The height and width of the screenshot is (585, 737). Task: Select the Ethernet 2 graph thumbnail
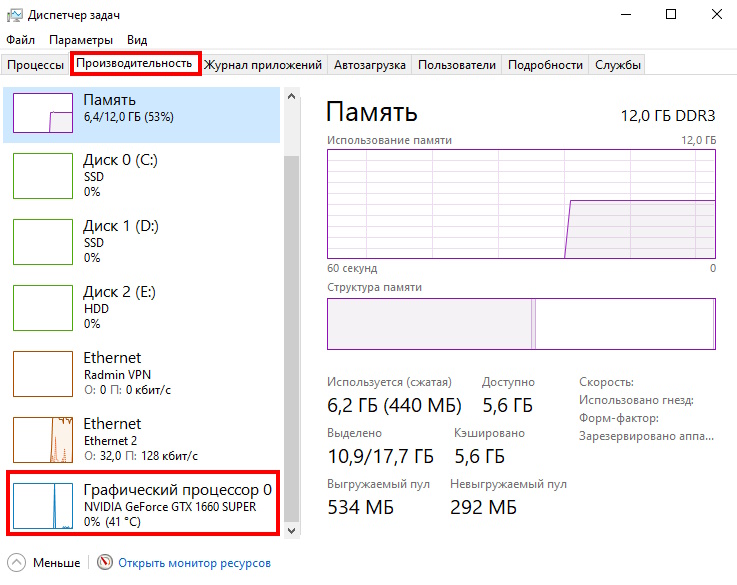(43, 440)
